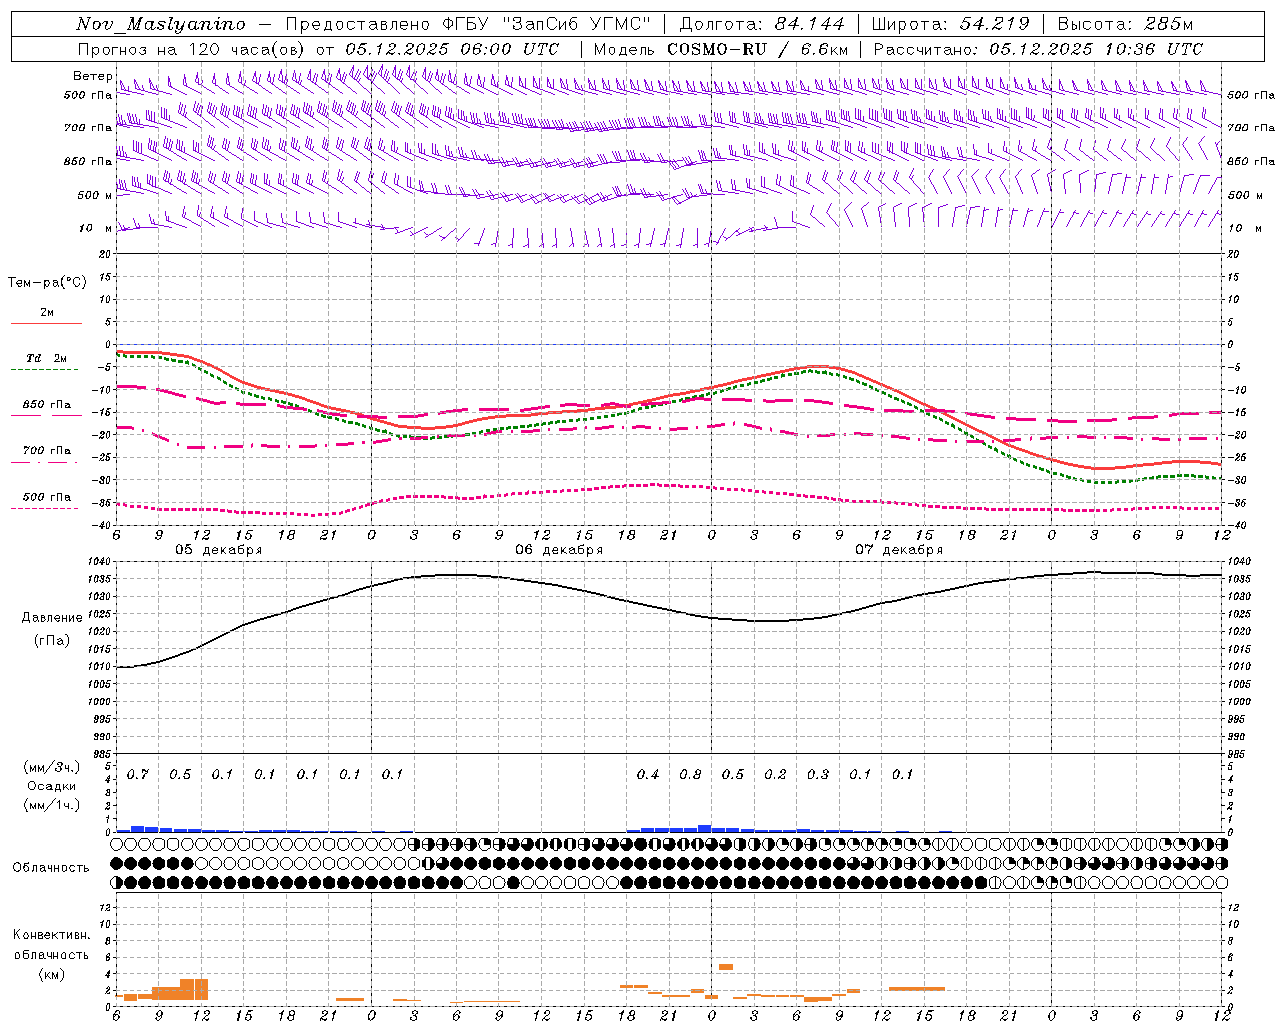The height and width of the screenshot is (1024, 1280).
Task: Click the 0.4 precipitation amount
Action: coord(648,774)
